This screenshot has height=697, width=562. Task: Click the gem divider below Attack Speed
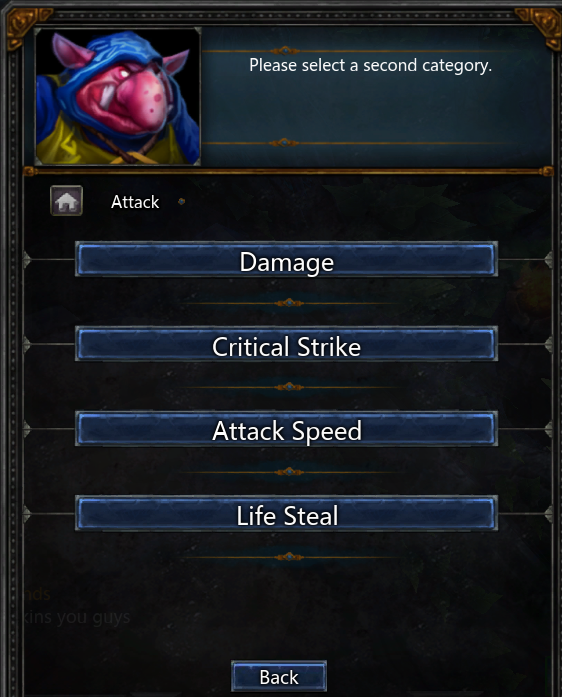pyautogui.click(x=289, y=472)
